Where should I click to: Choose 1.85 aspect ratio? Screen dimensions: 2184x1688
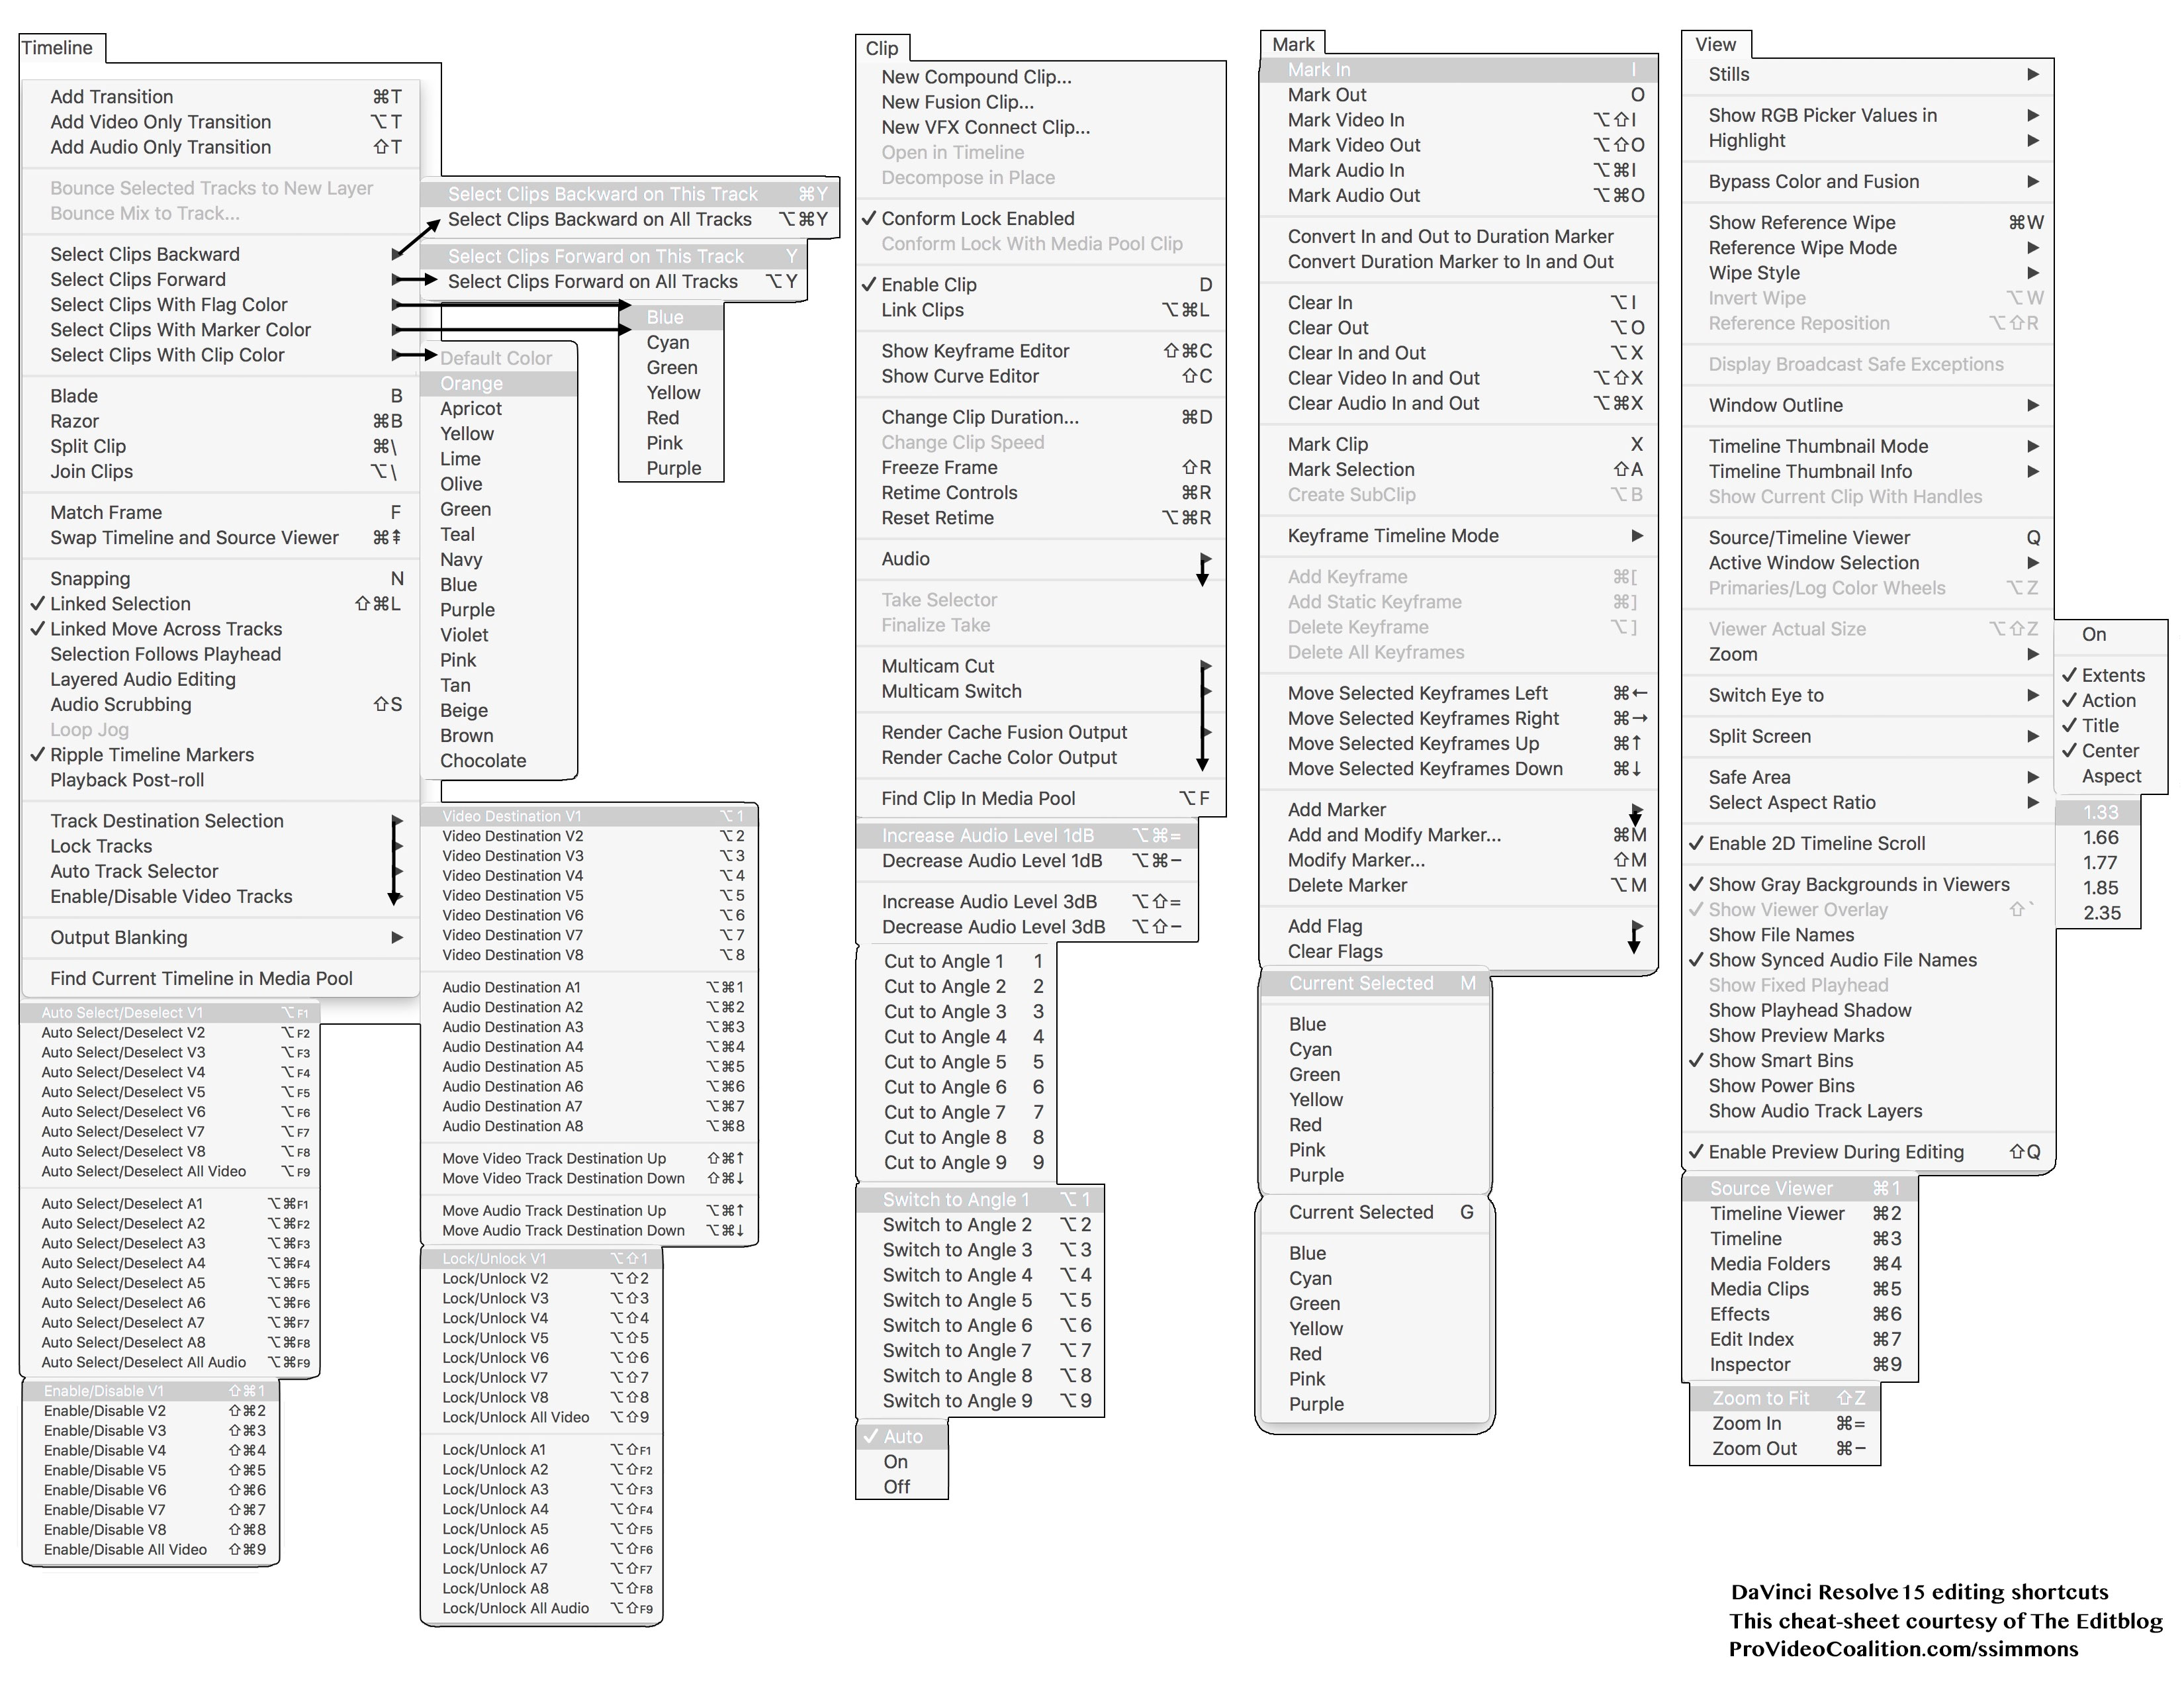coord(2098,887)
